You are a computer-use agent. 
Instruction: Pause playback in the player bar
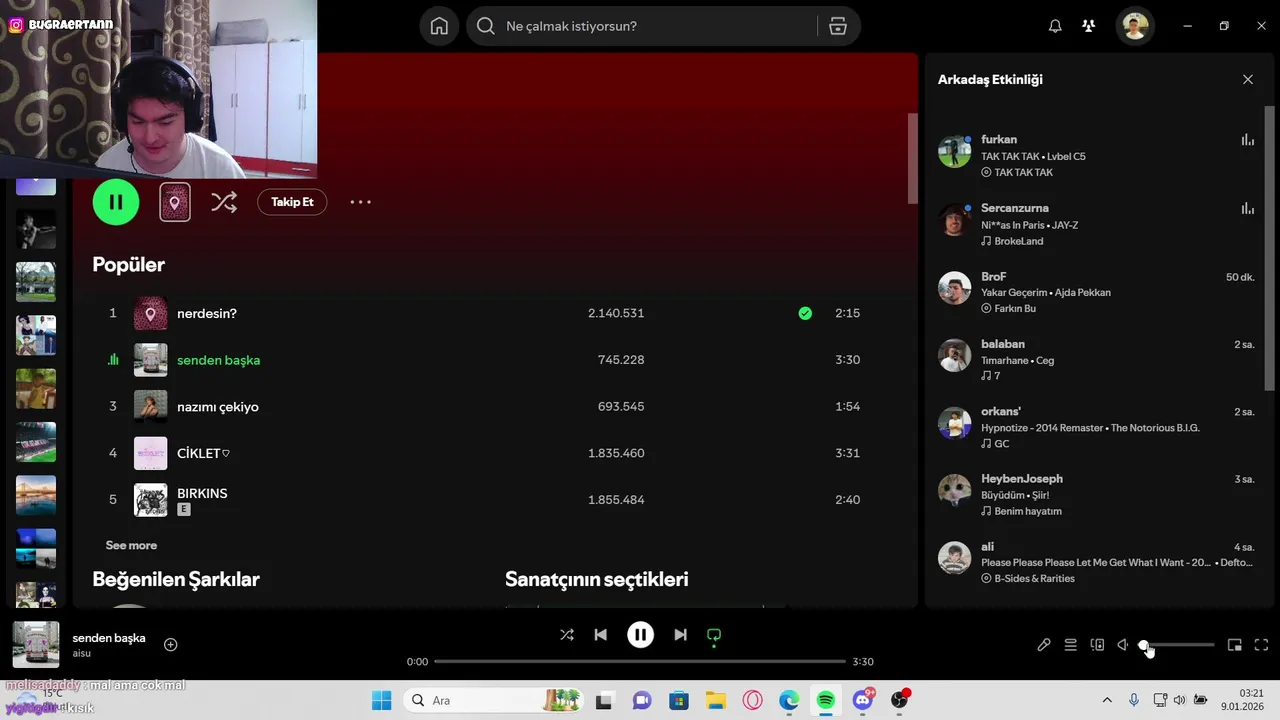click(640, 635)
